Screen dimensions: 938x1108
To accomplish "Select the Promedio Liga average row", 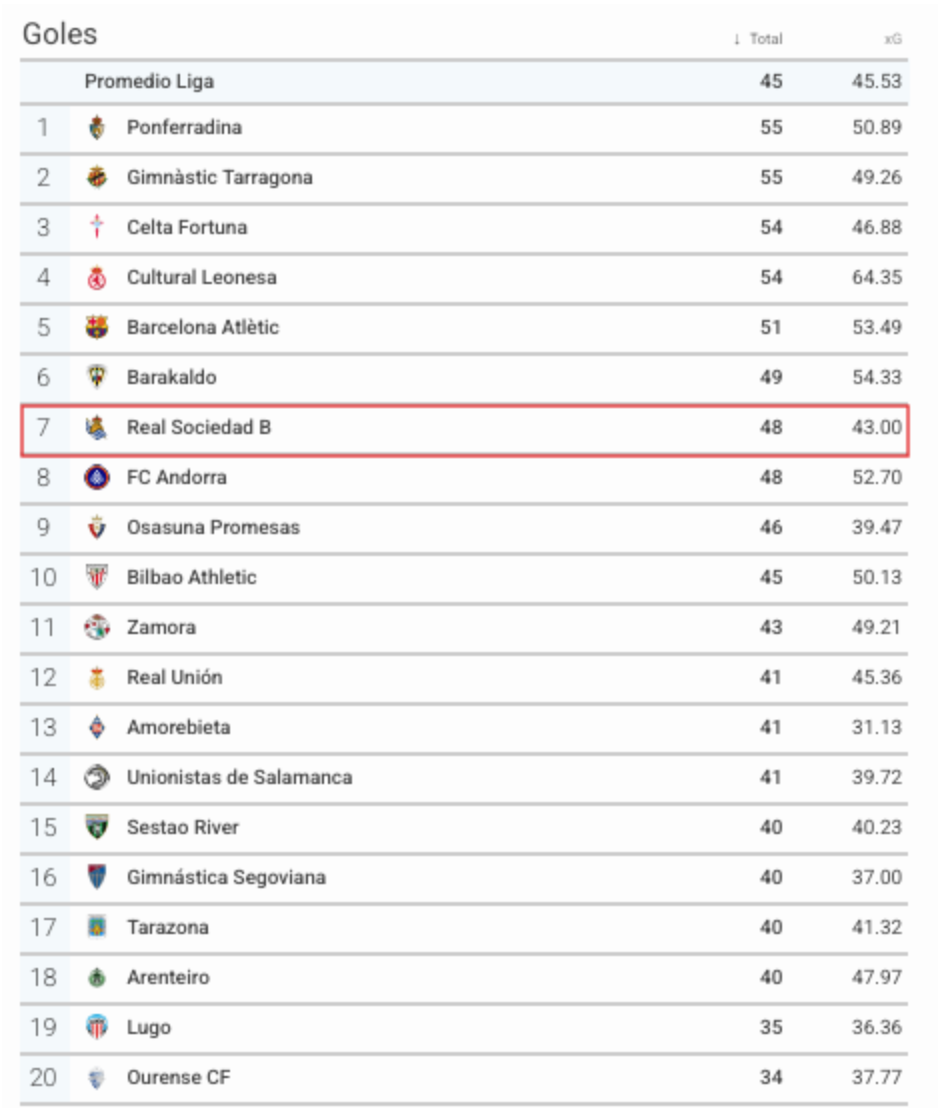I will pyautogui.click(x=464, y=81).
